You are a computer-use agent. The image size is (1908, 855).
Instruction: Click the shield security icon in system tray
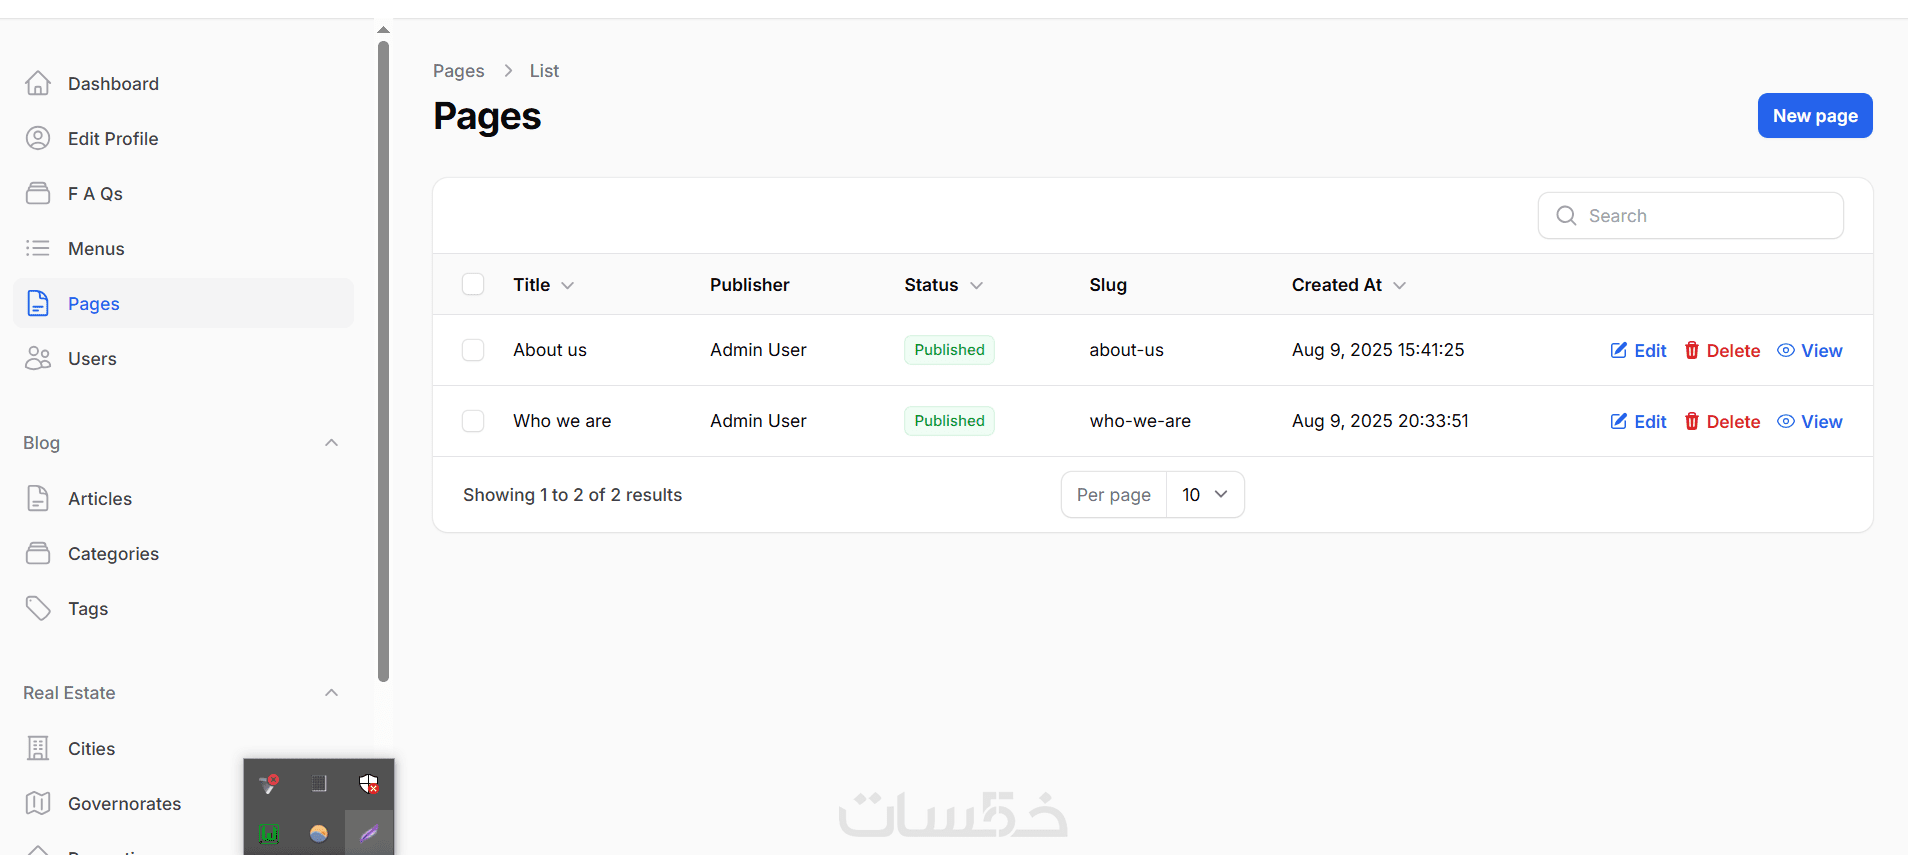click(x=369, y=784)
